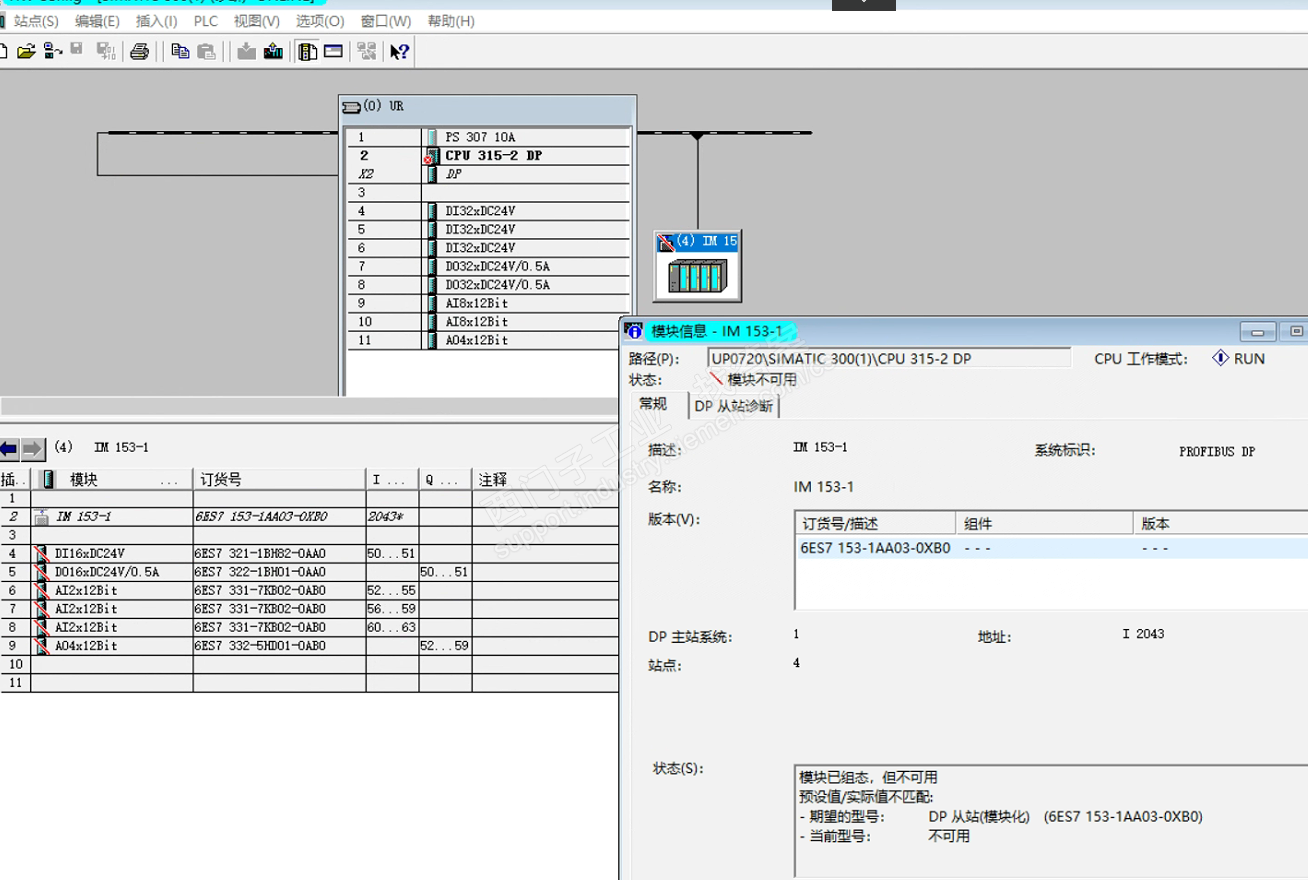The height and width of the screenshot is (880, 1308).
Task: Click the 订货号 column header in the slot table
Action: click(279, 480)
